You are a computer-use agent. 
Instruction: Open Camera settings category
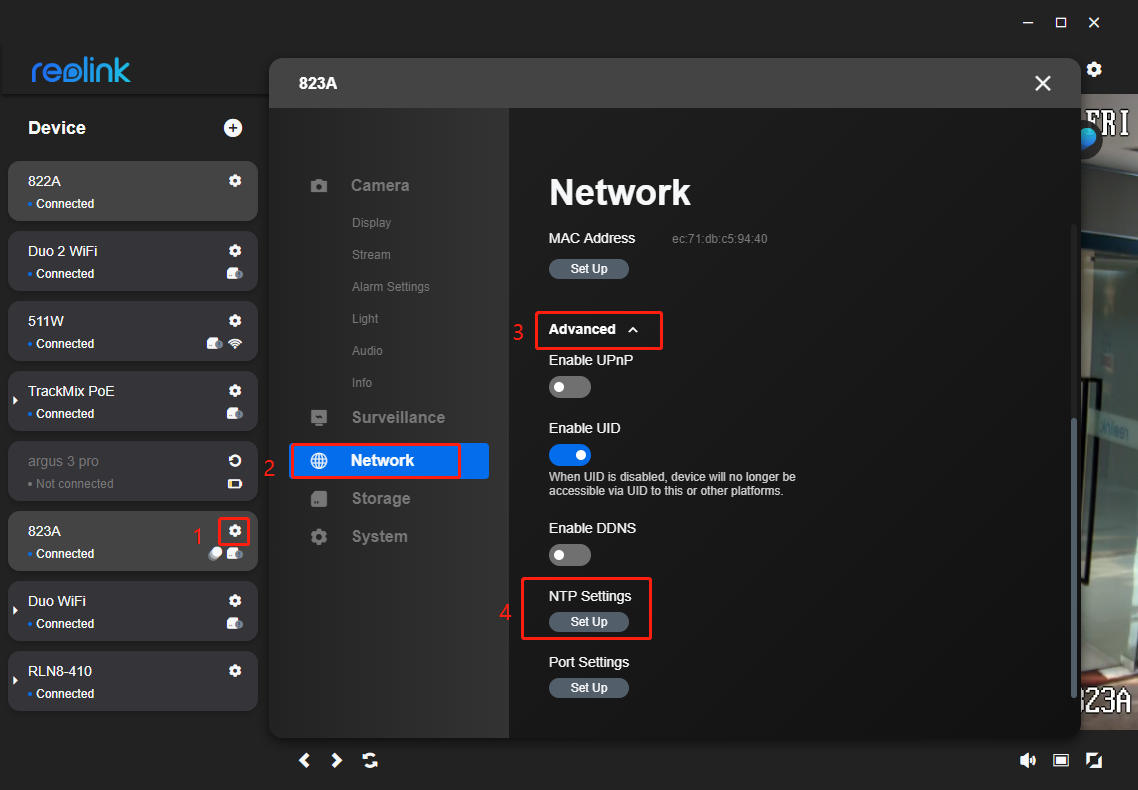tap(360, 186)
